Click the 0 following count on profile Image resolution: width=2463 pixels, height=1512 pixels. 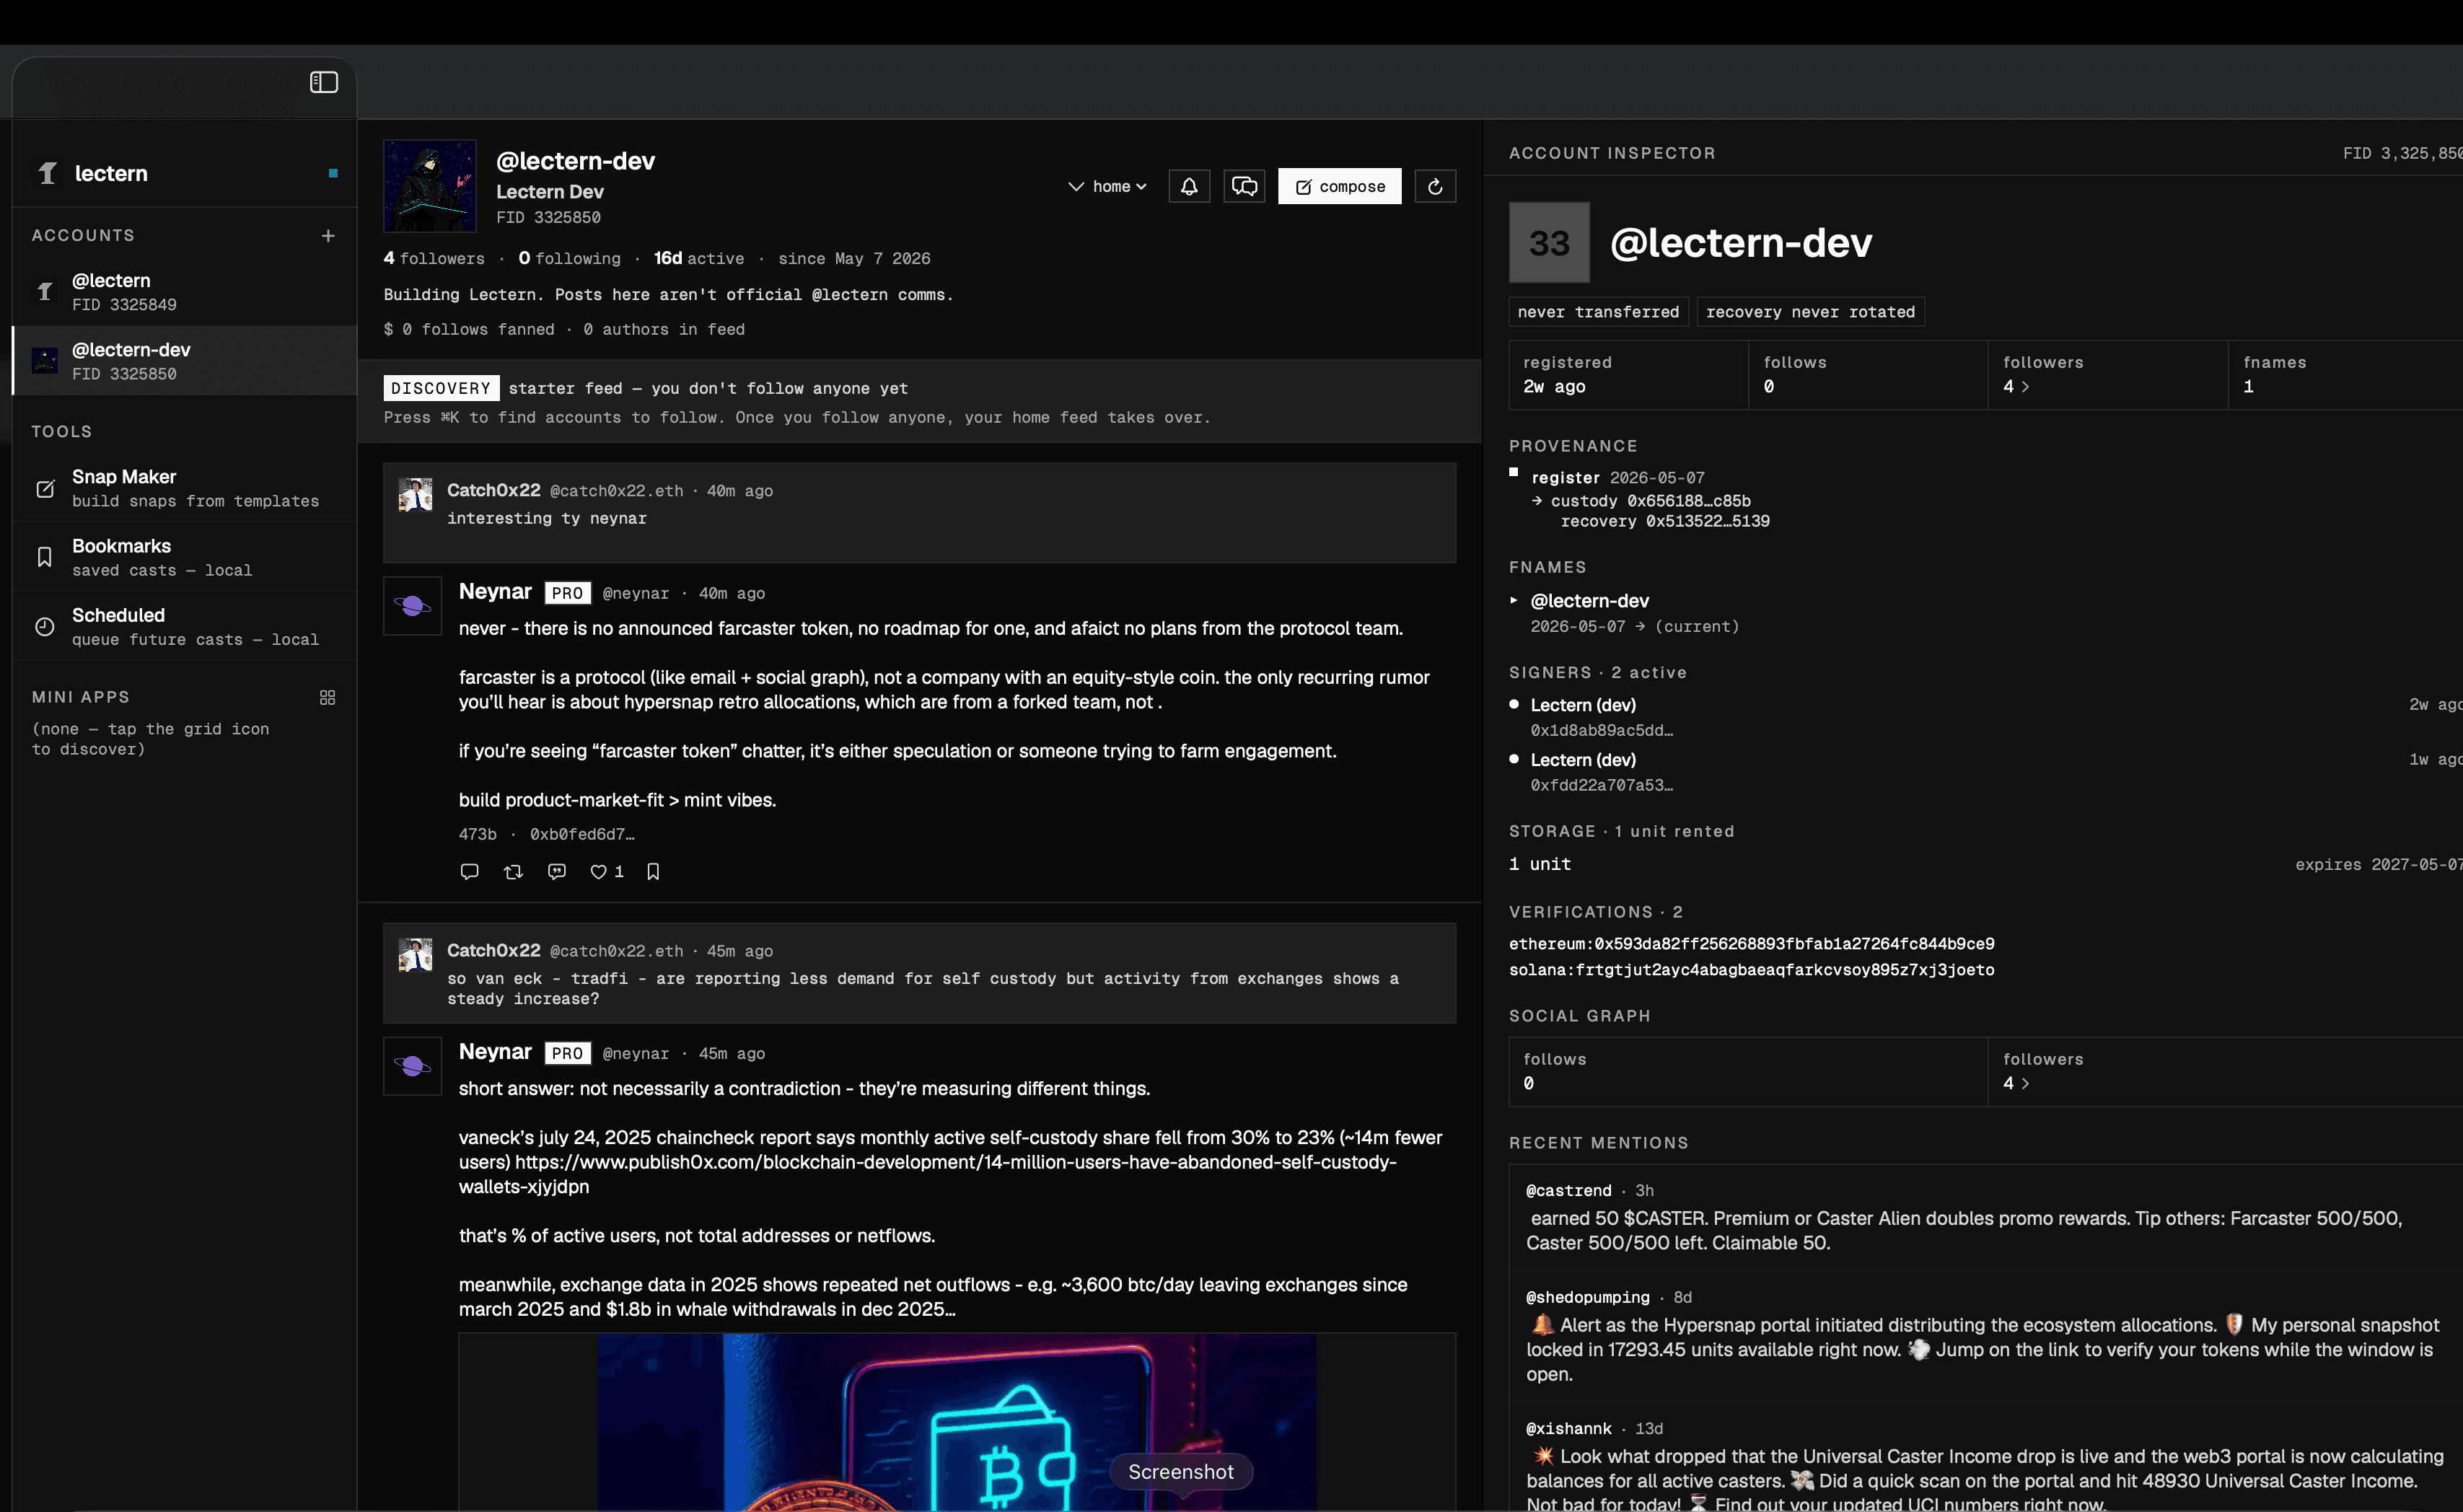(x=569, y=258)
